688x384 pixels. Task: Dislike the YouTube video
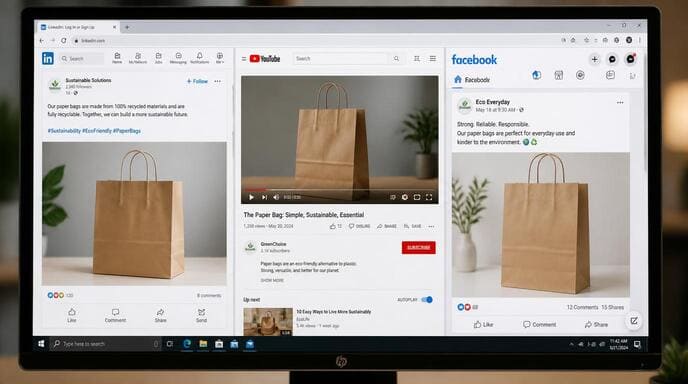(x=359, y=226)
